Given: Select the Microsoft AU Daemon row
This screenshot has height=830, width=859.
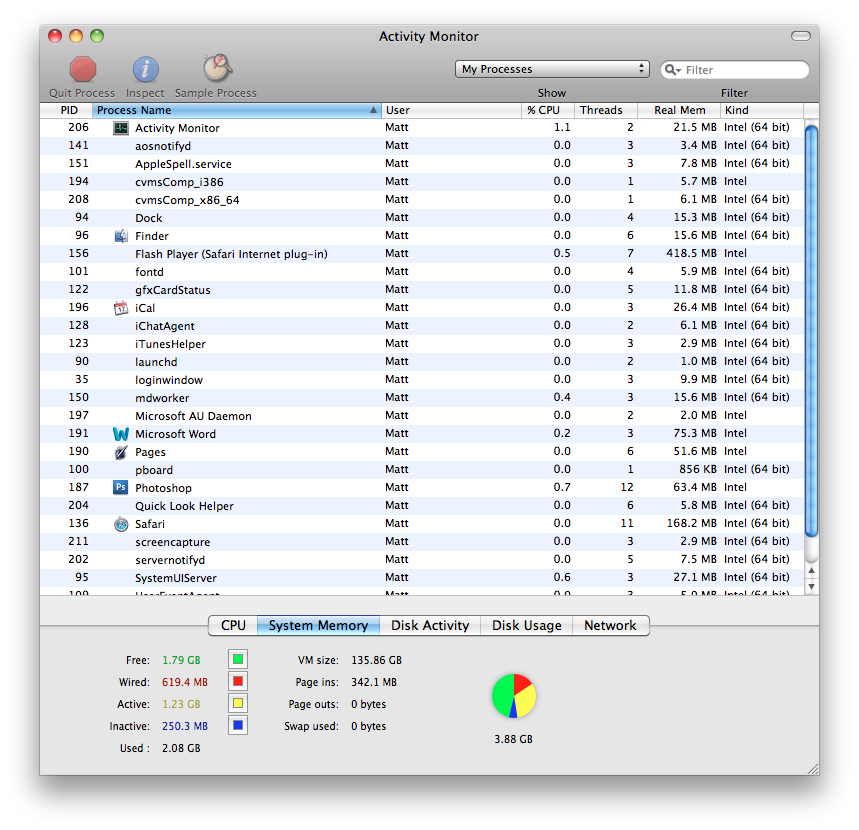Looking at the screenshot, I should tap(422, 416).
